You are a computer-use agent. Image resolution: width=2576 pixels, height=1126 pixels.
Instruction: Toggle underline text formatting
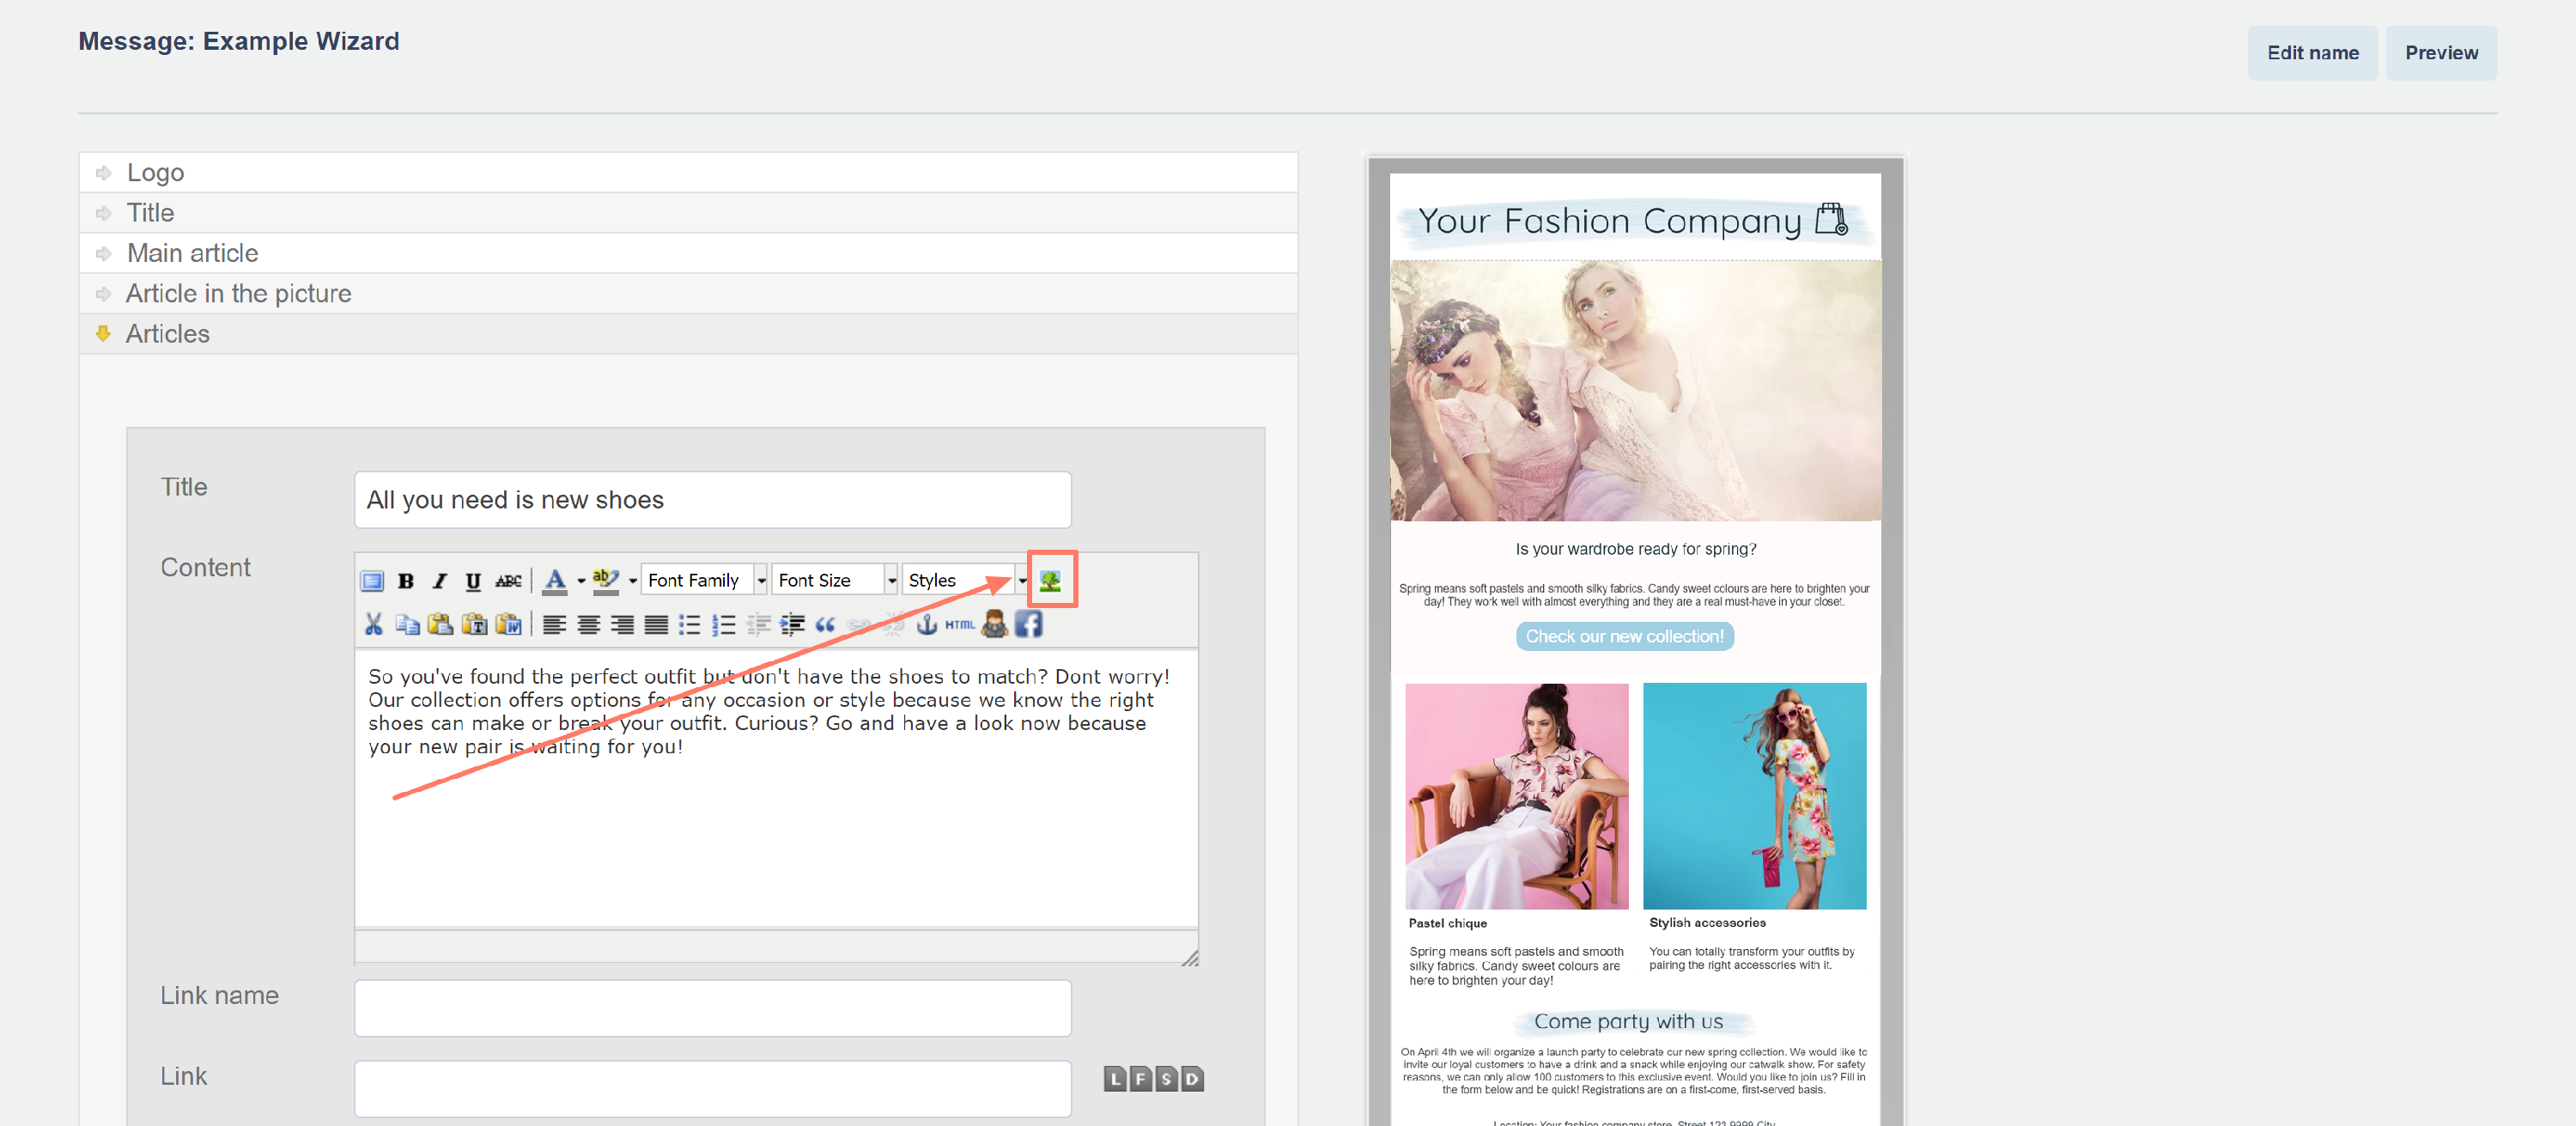473,581
